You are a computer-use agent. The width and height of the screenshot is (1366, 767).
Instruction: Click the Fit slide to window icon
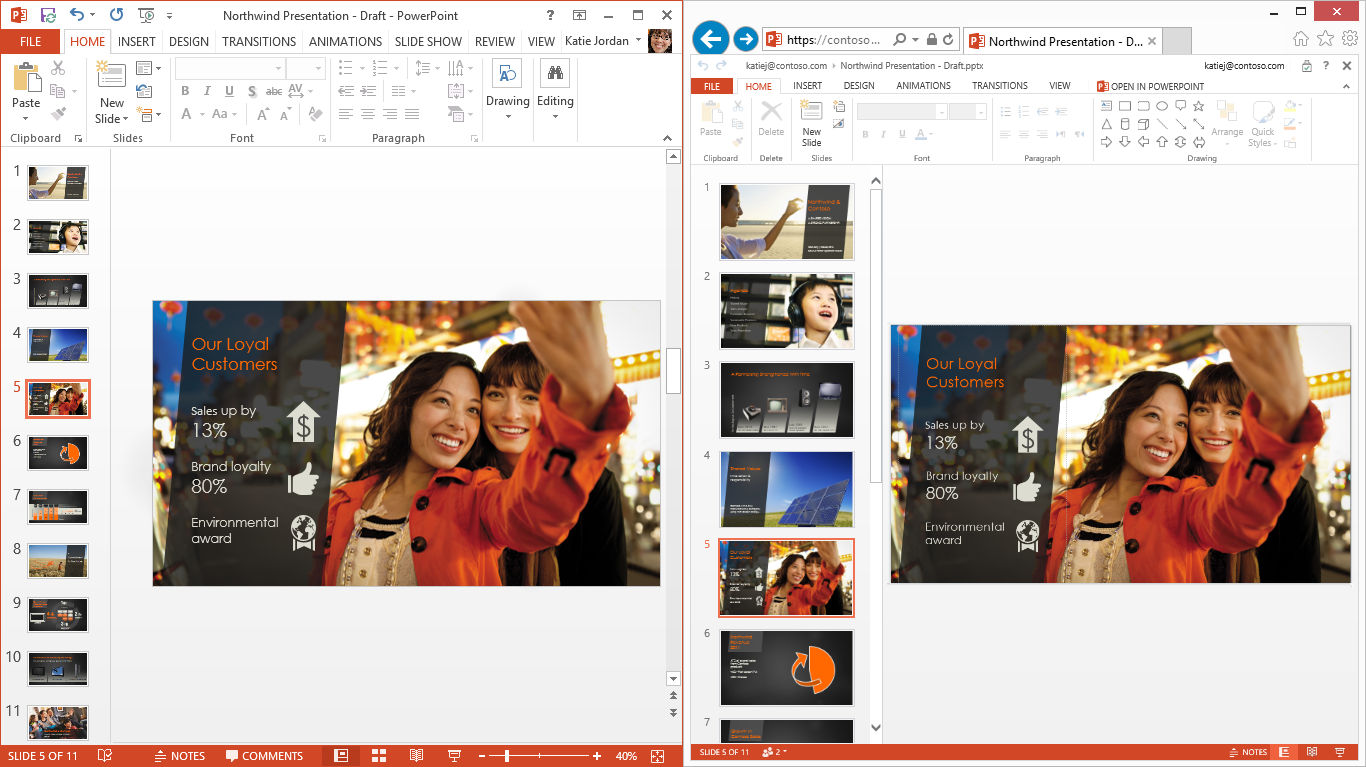click(x=657, y=756)
